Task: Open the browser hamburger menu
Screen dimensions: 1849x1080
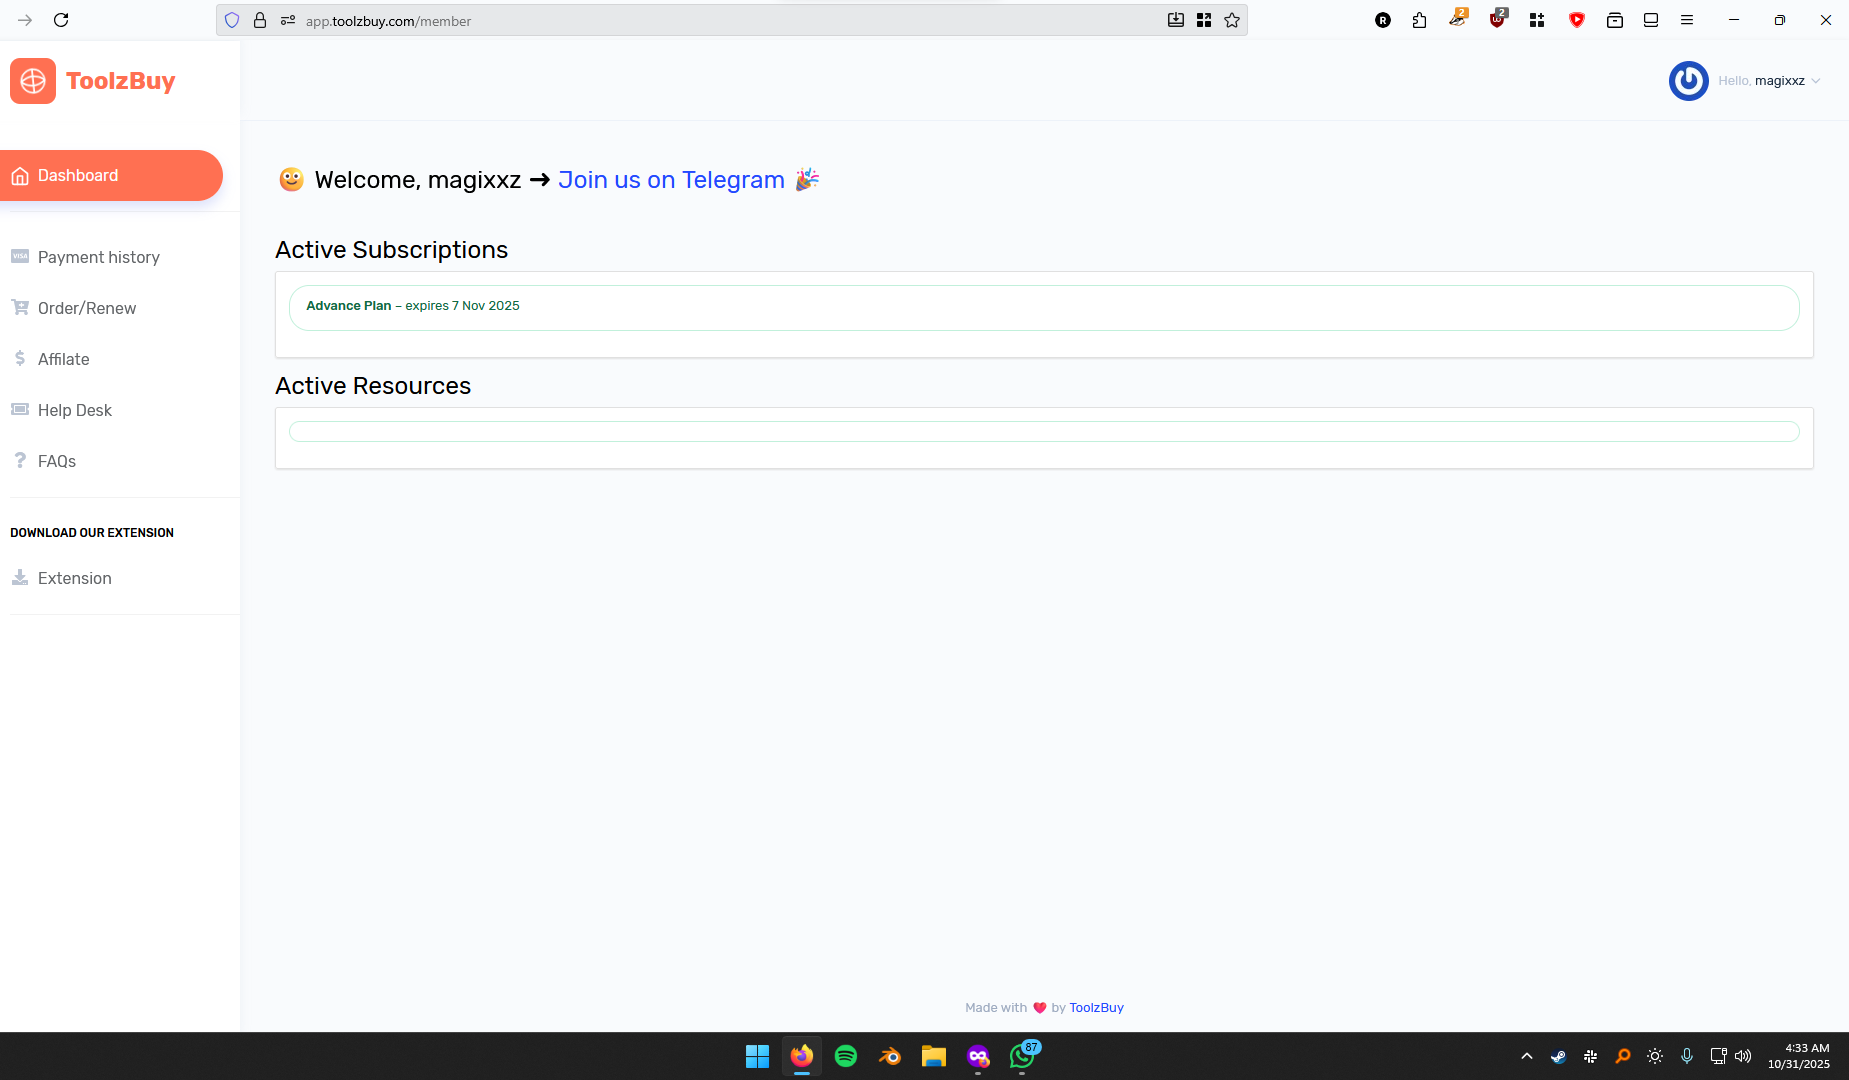Action: pyautogui.click(x=1687, y=20)
